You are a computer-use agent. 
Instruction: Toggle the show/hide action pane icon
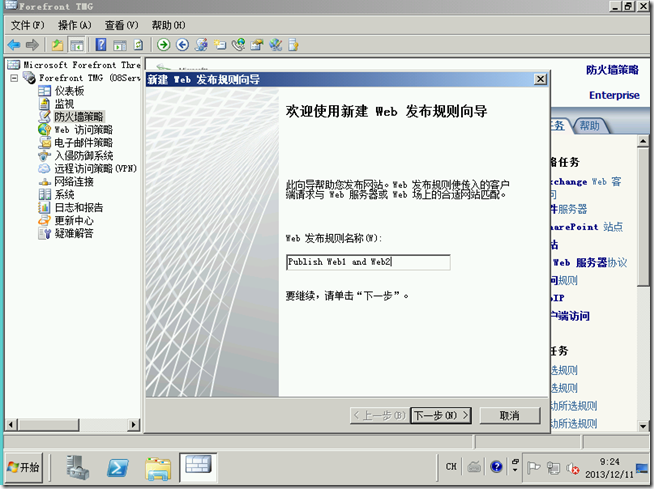tap(120, 45)
